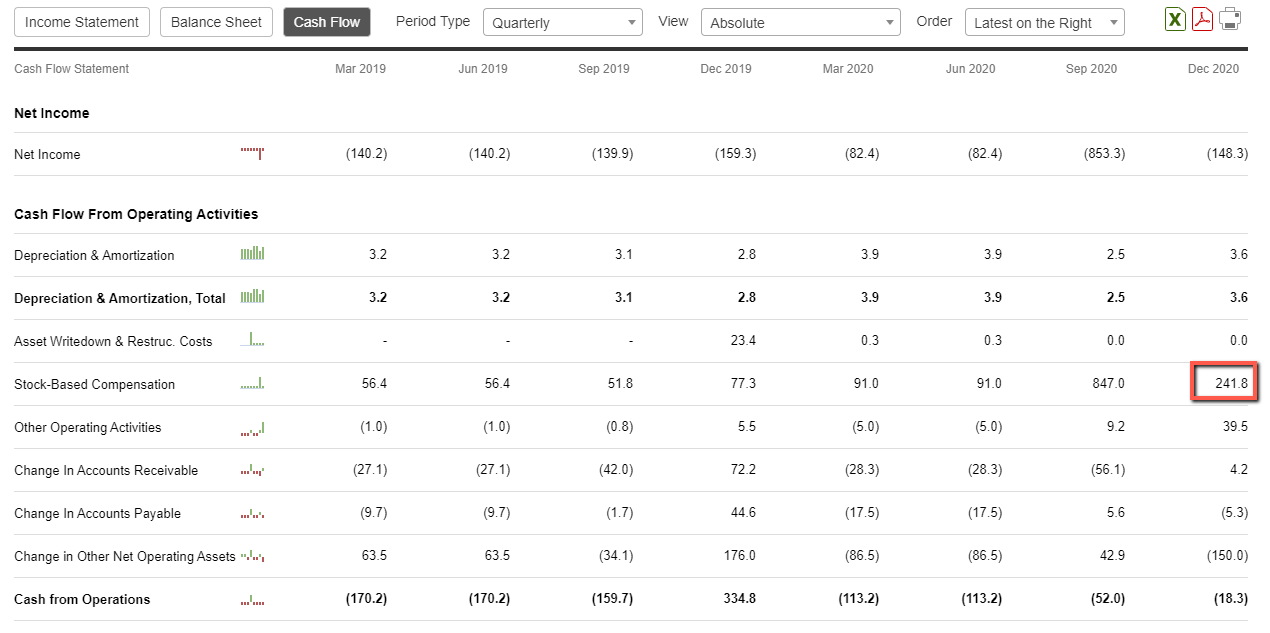Open Net Income sparkline chart
The image size is (1270, 633).
(252, 153)
